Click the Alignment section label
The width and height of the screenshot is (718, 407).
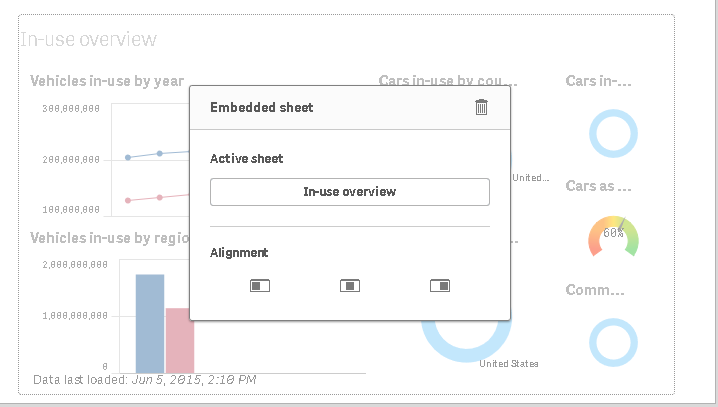[x=239, y=253]
